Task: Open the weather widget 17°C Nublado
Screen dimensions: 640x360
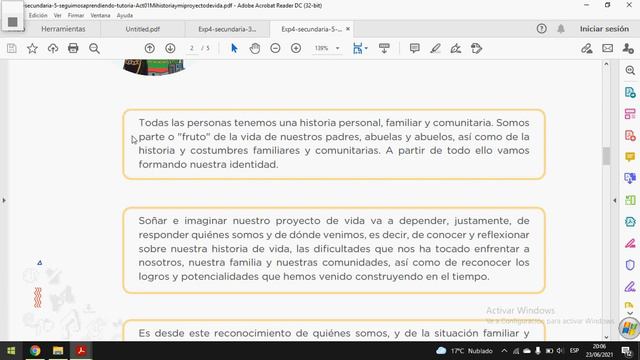Action: (464, 351)
